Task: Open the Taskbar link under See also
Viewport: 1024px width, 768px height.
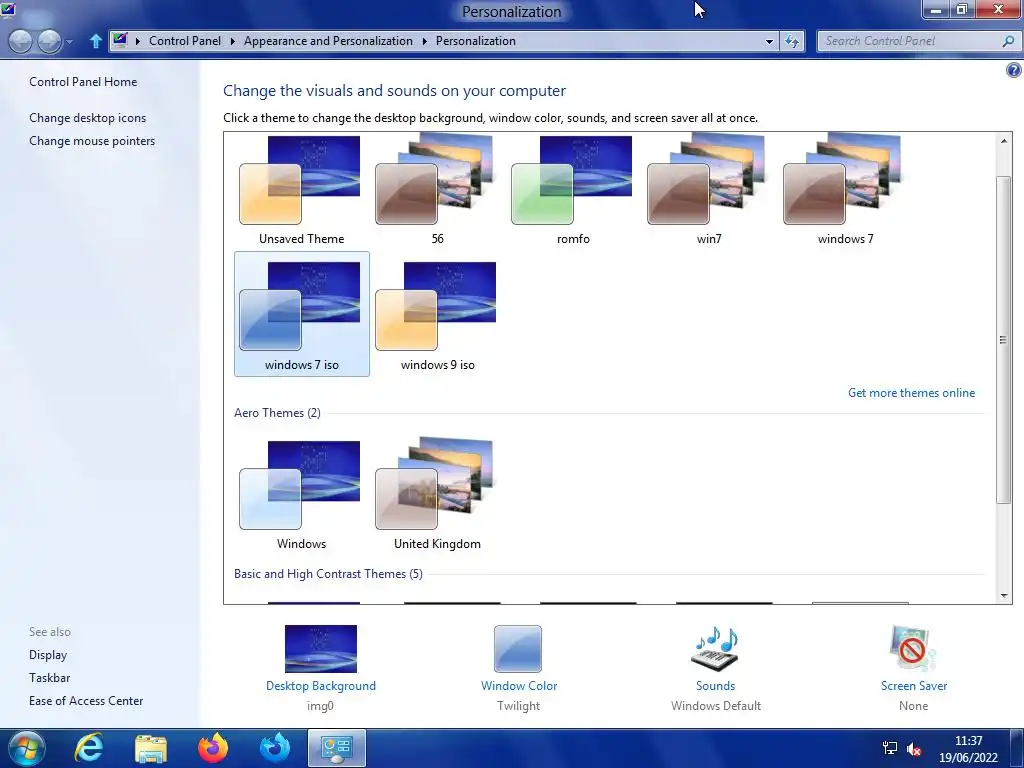Action: [49, 677]
